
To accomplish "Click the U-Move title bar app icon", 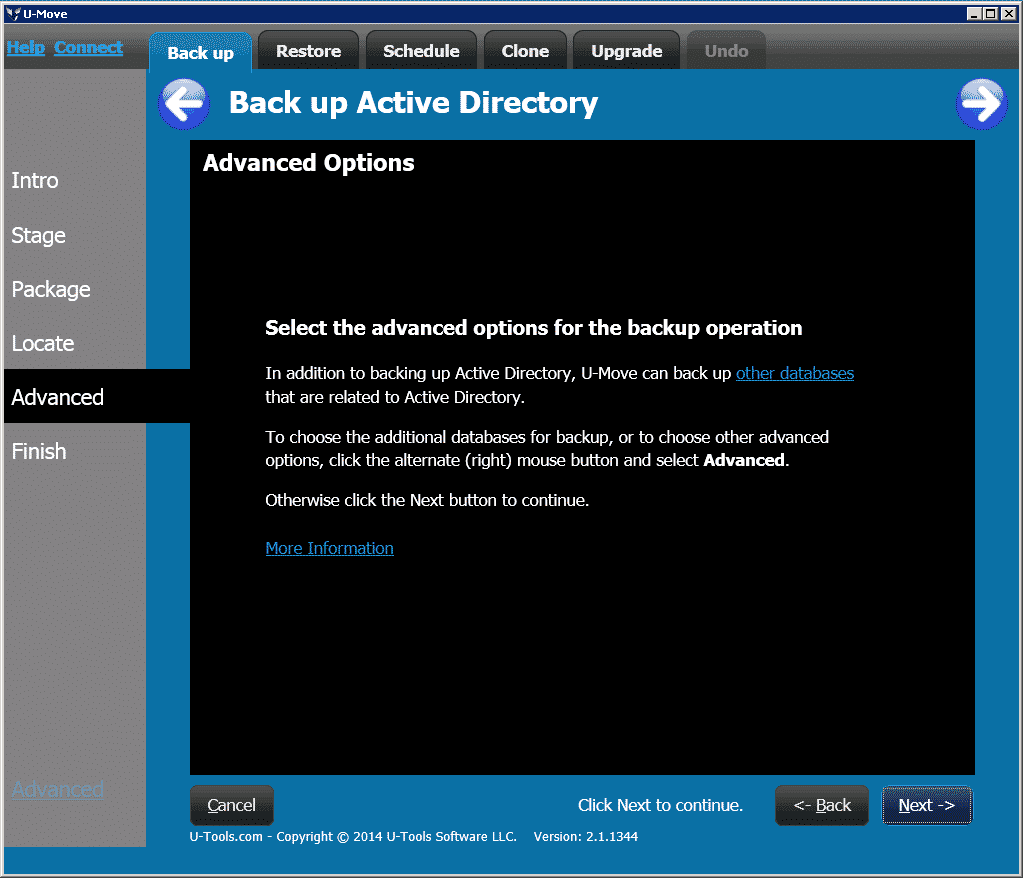I will pos(12,14).
